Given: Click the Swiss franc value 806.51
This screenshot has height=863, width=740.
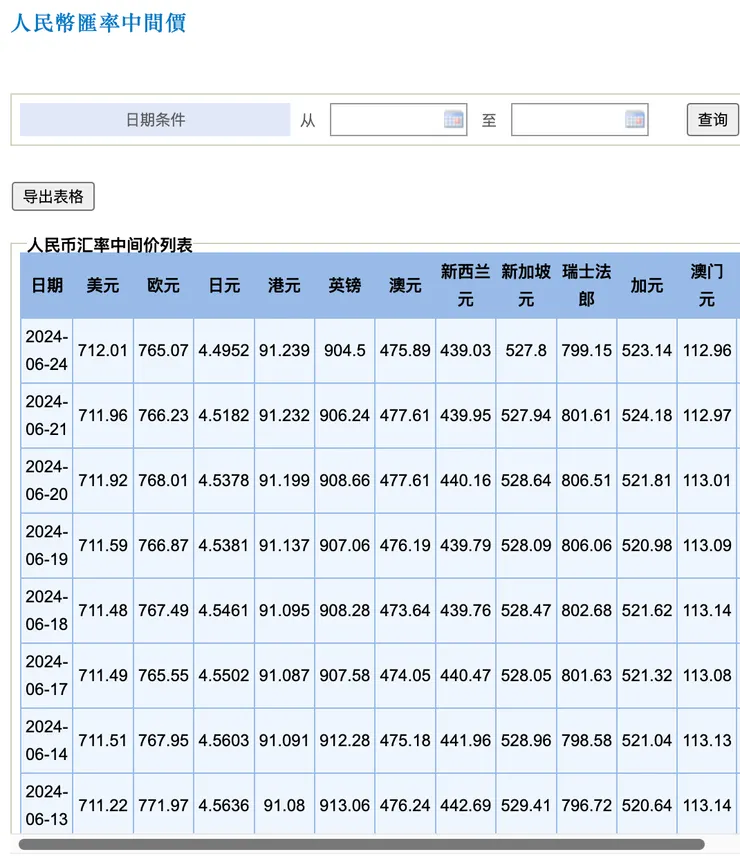Looking at the screenshot, I should [x=586, y=480].
